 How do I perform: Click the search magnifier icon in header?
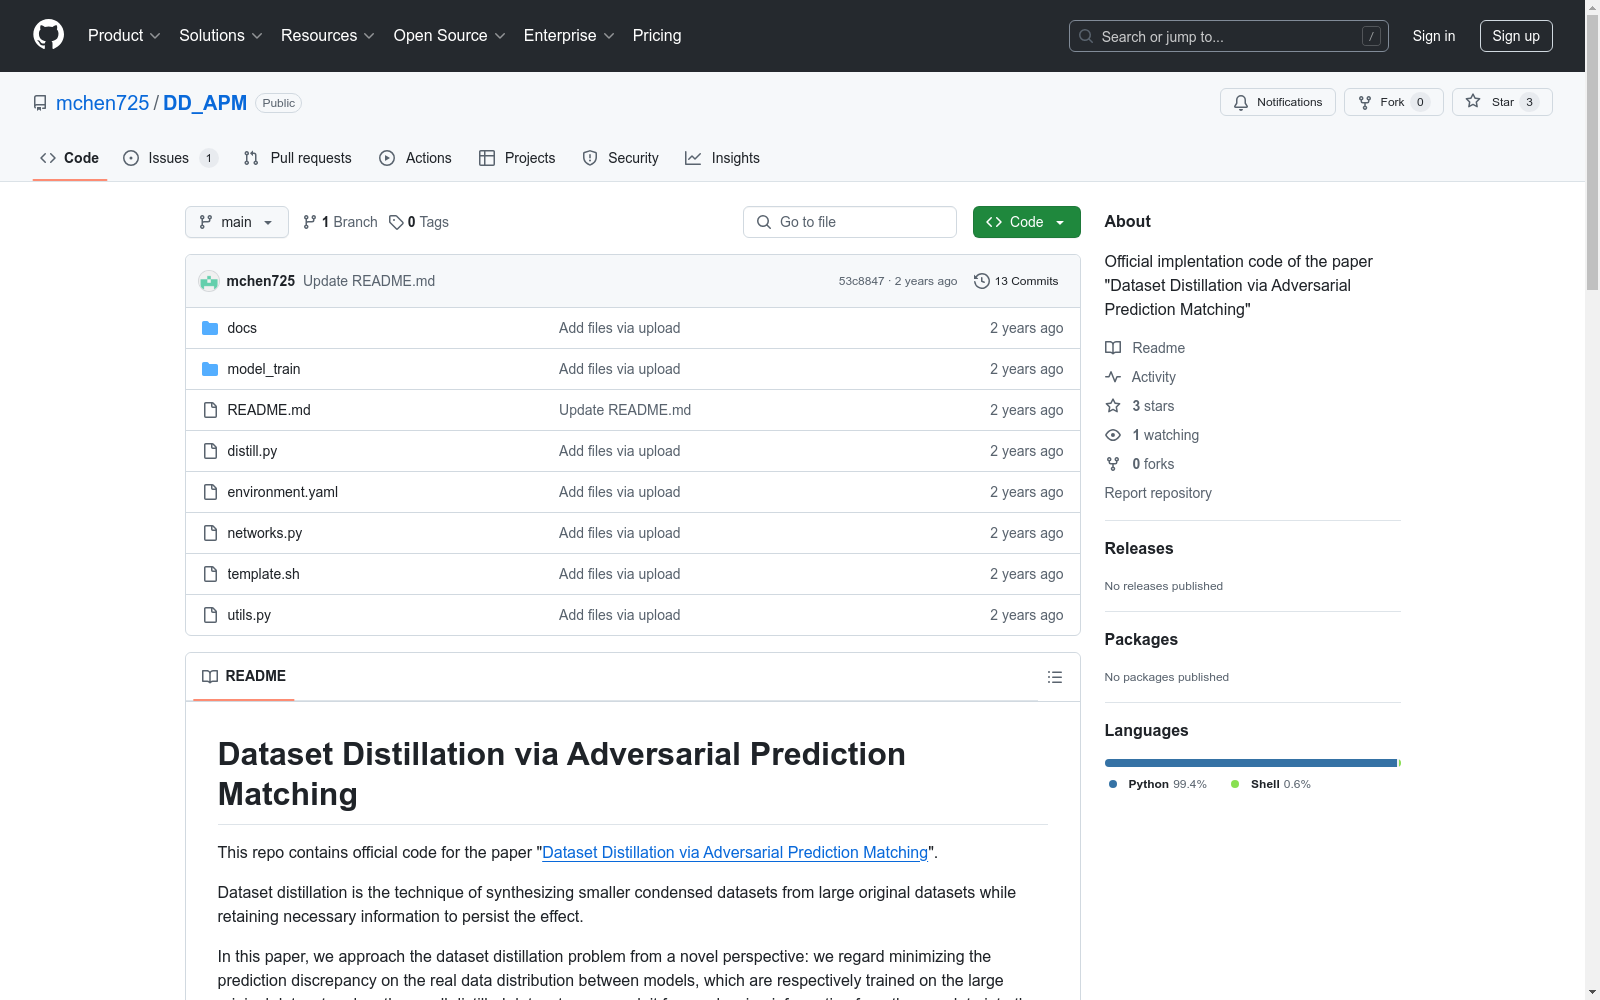click(1086, 36)
